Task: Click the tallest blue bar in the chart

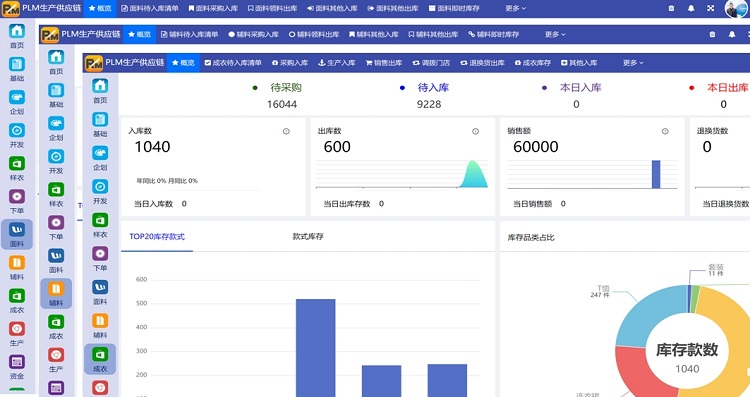Action: (x=316, y=348)
